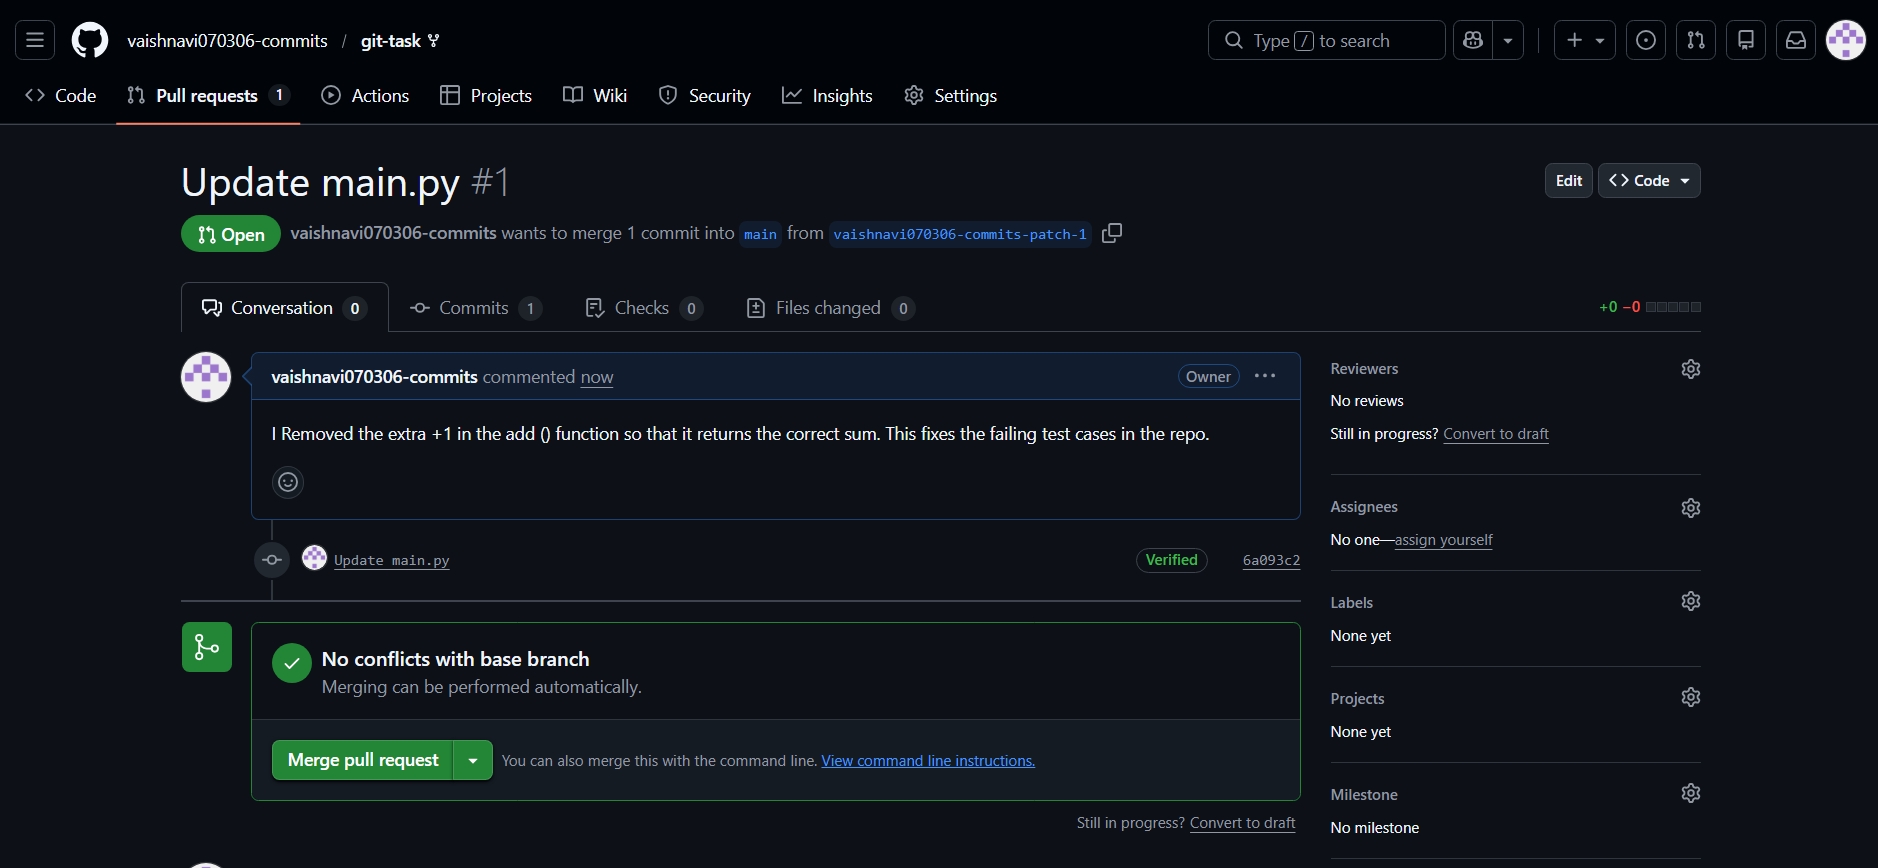The width and height of the screenshot is (1878, 868).
Task: Open the notifications inbox icon
Action: coord(1796,40)
